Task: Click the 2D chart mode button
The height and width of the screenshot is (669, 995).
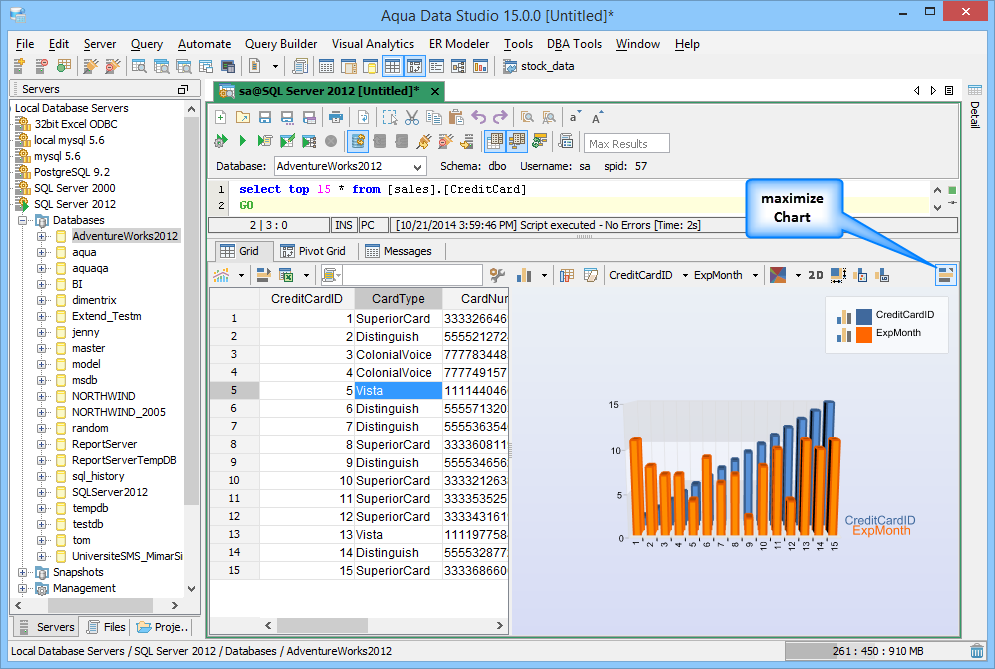Action: (816, 275)
